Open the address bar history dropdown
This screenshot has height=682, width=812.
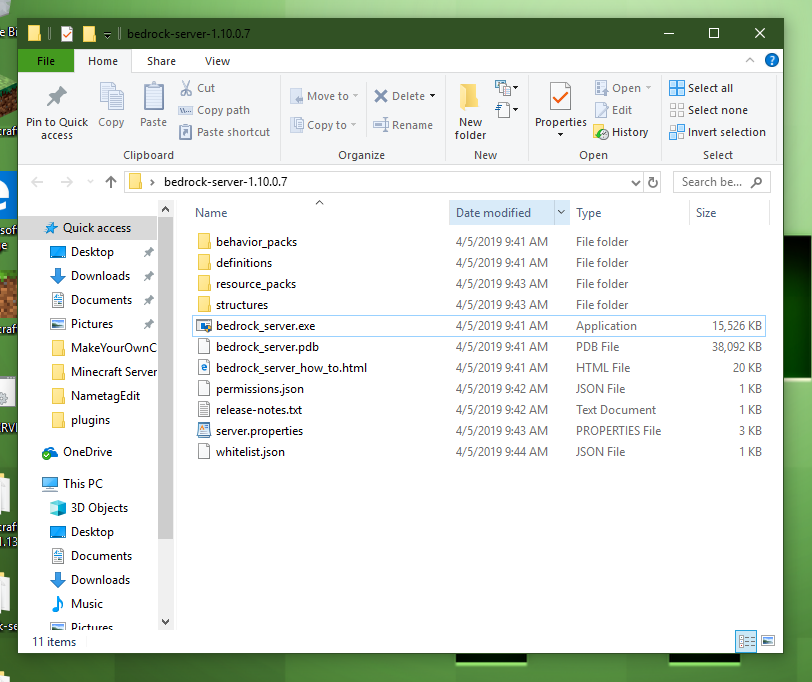coord(635,182)
